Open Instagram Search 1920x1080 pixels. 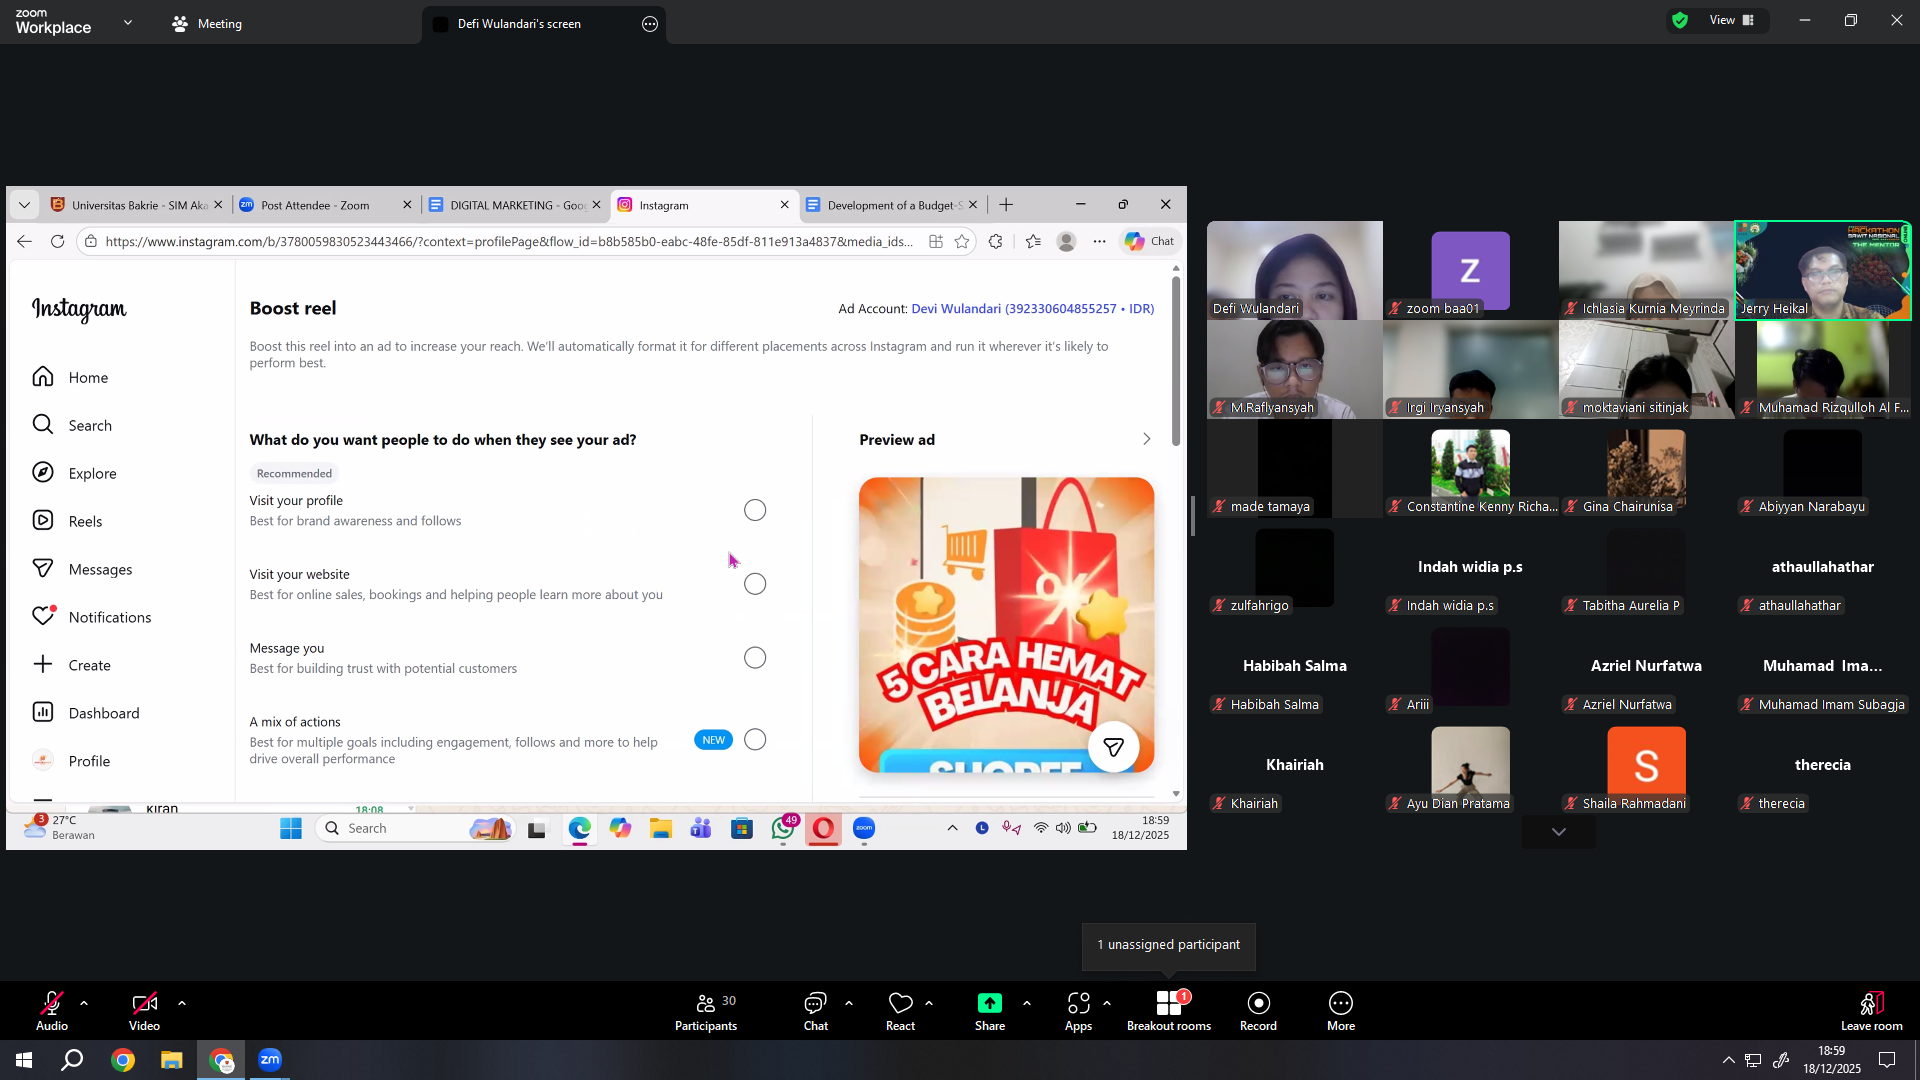point(72,425)
